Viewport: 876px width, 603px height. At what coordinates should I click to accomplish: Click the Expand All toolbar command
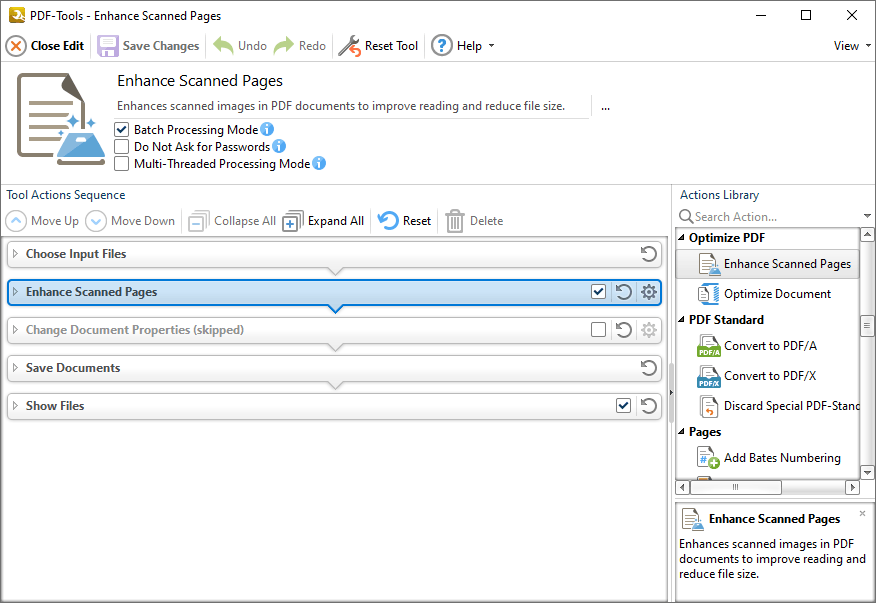click(x=323, y=220)
